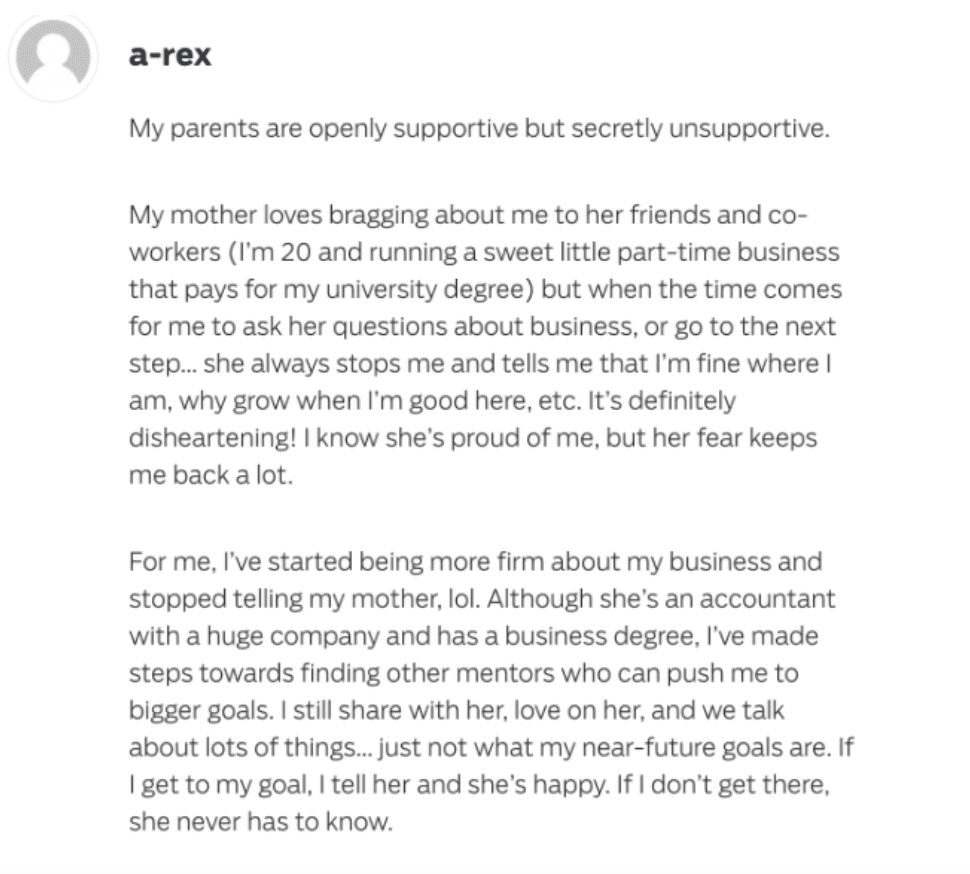This screenshot has height=874, width=970.
Task: Select the sentence about openly supportive parents
Action: tap(479, 129)
